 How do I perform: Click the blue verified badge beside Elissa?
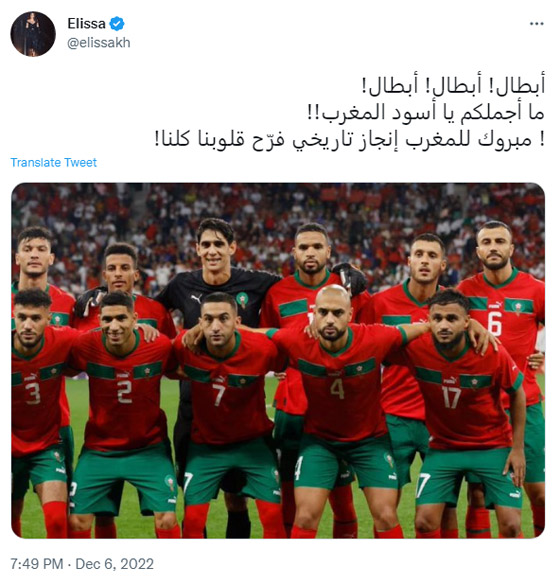tap(117, 24)
